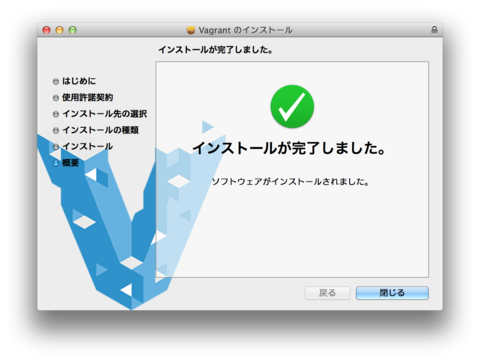The height and width of the screenshot is (362, 480).
Task: Select the 使用許諾契約 step bullet
Action: [x=56, y=98]
